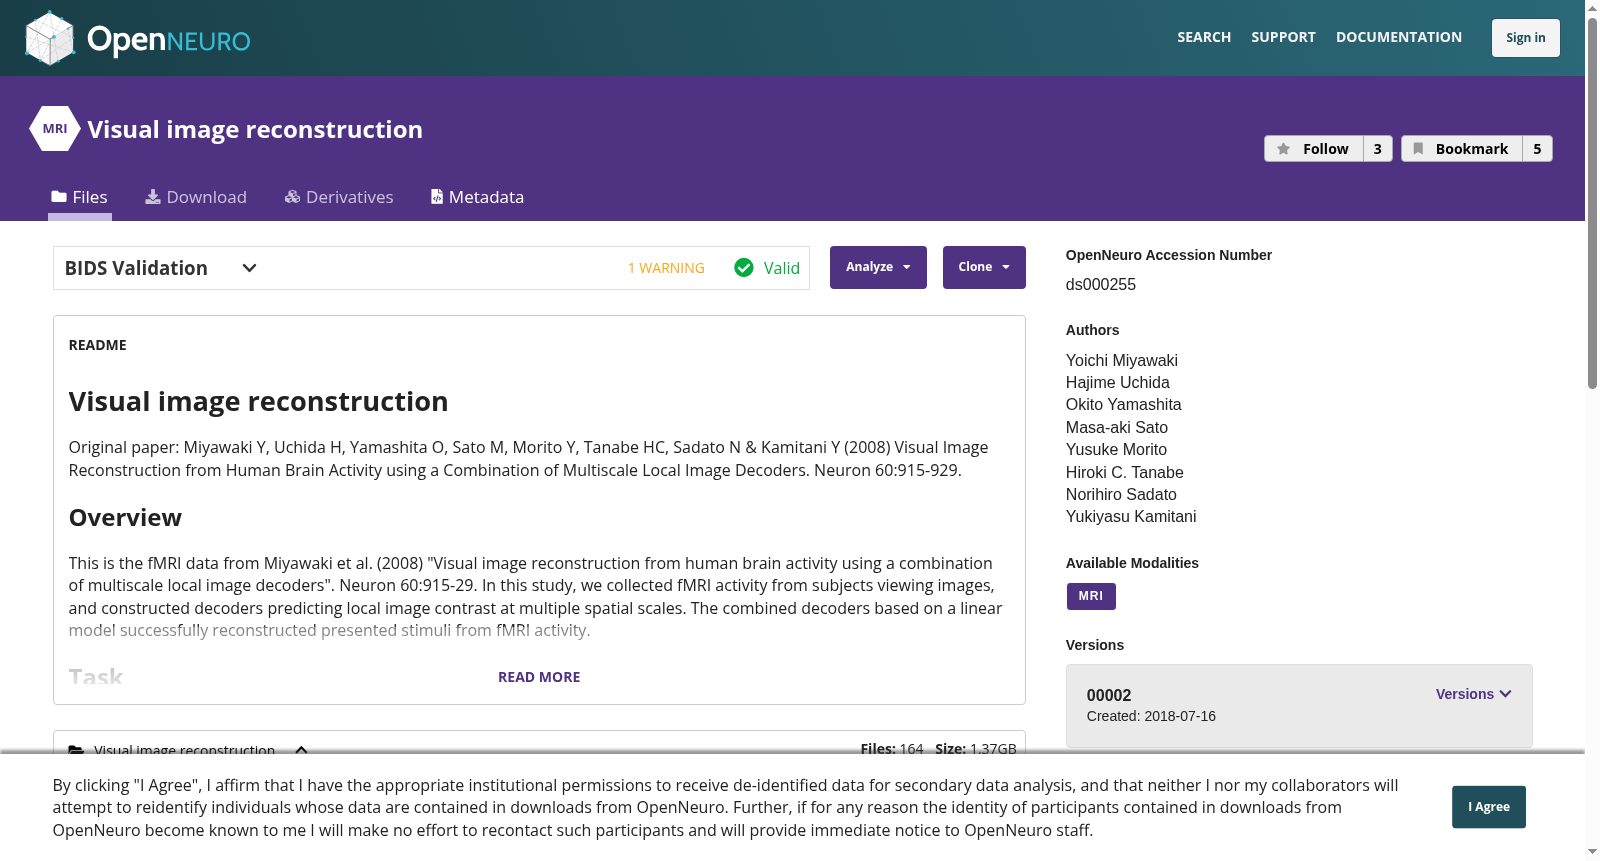
Task: Switch to the Download tab
Action: 196,197
